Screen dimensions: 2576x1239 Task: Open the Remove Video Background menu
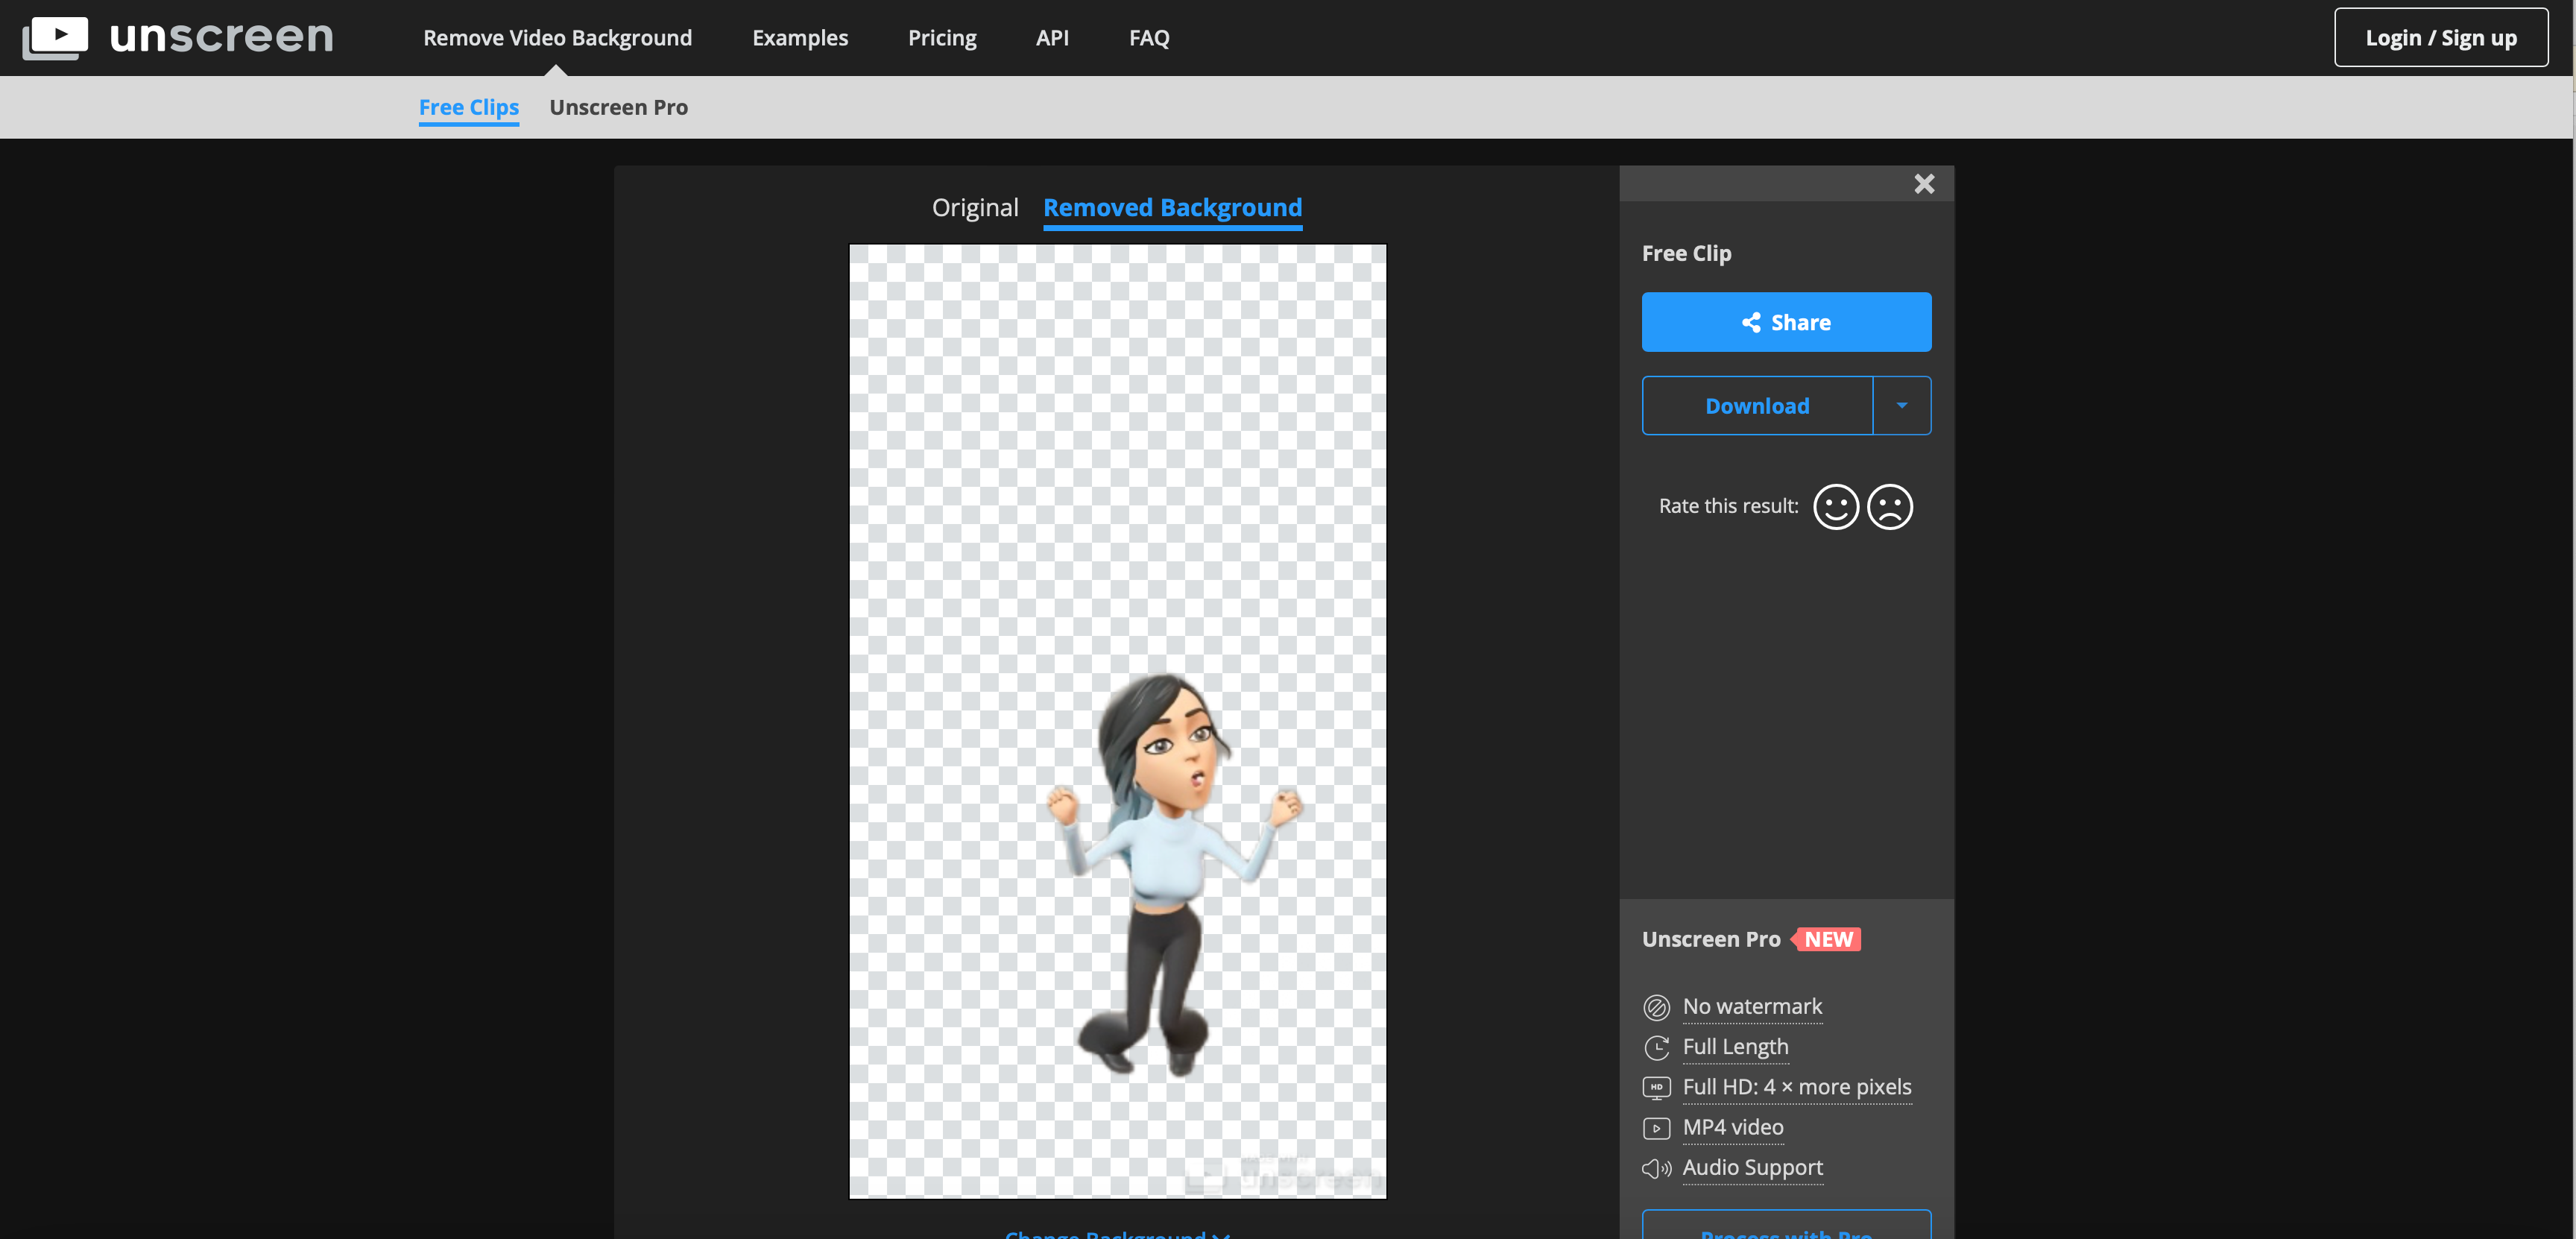[x=557, y=36]
